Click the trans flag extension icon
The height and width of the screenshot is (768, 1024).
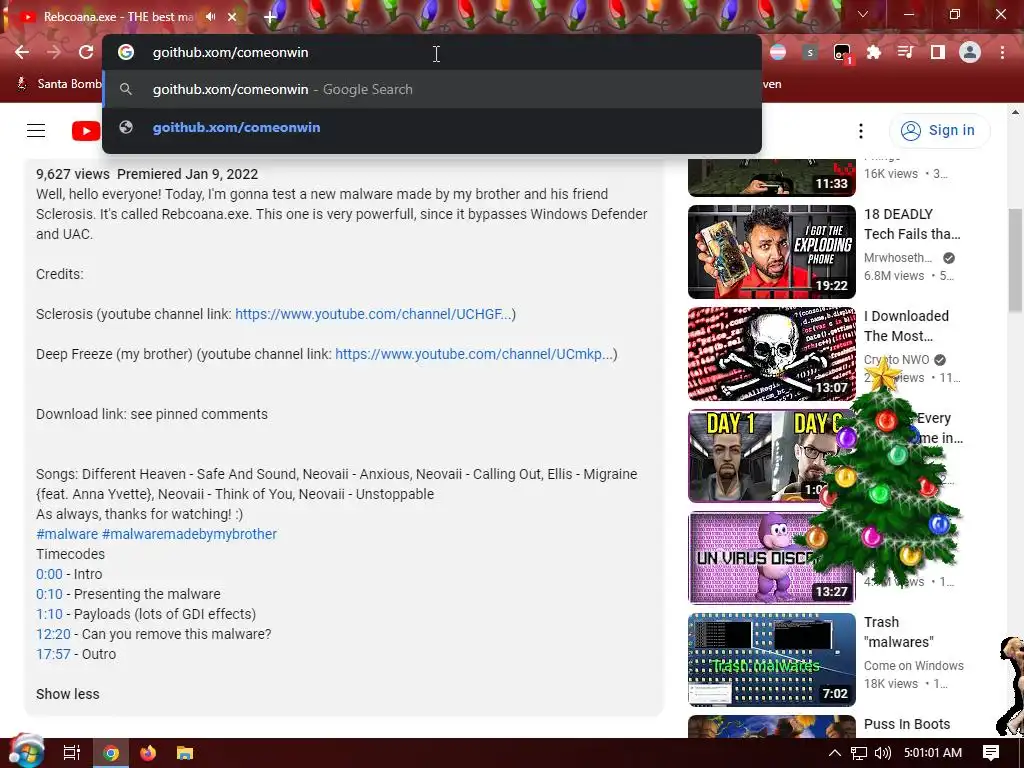(x=778, y=52)
